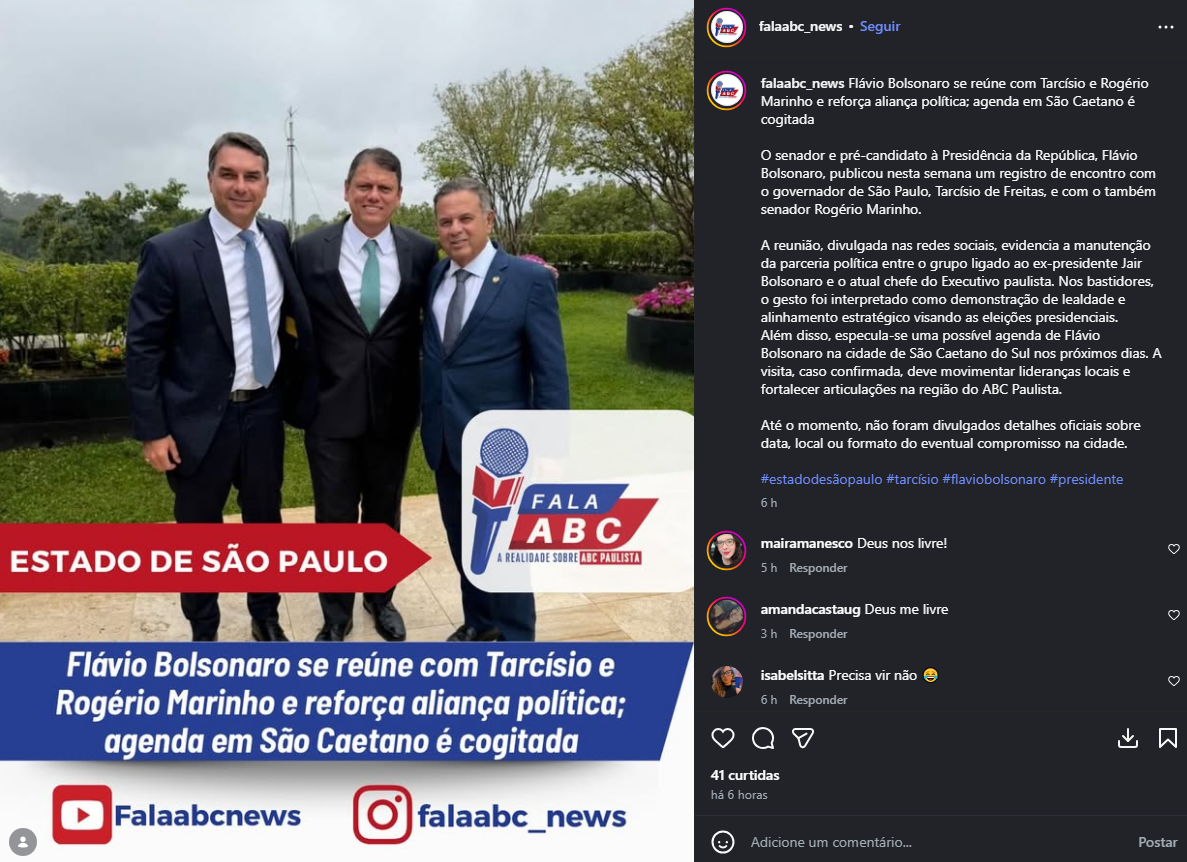Image resolution: width=1187 pixels, height=862 pixels.
Task: Like amandacastaug's comment
Action: tap(1173, 615)
